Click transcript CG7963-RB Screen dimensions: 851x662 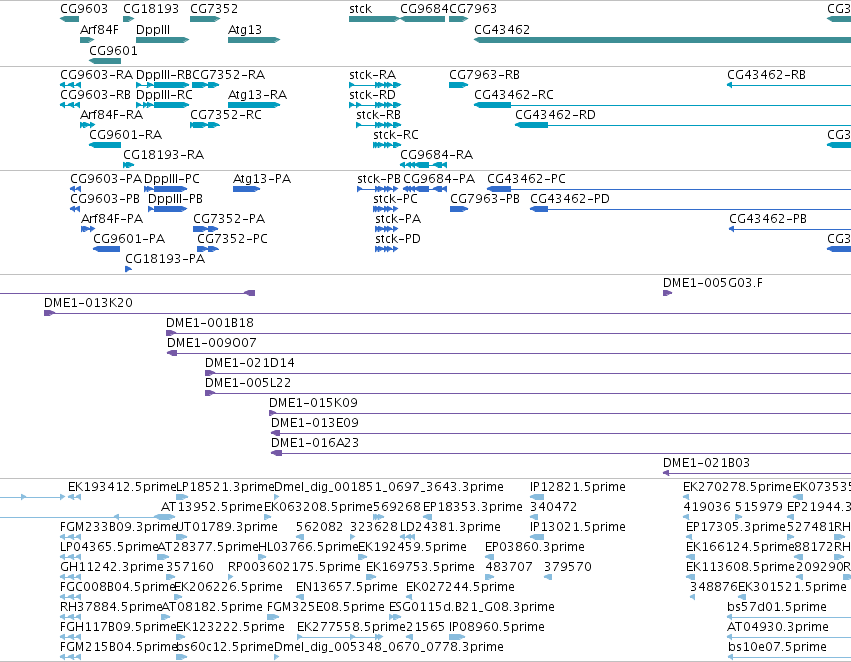click(x=458, y=85)
